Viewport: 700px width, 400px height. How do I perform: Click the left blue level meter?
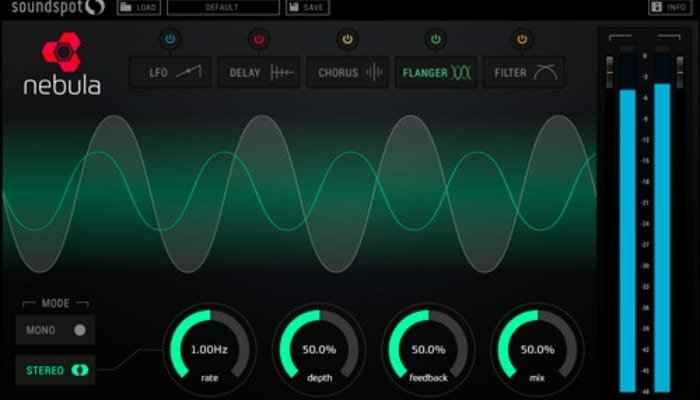coord(627,241)
